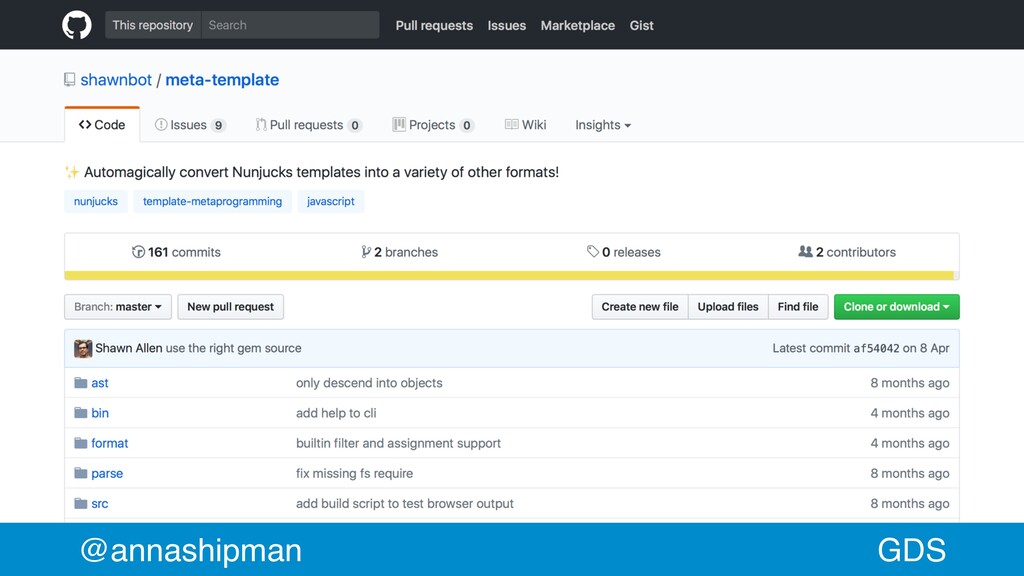
Task: Click the repository book icon beside shawnbot
Action: (x=69, y=80)
